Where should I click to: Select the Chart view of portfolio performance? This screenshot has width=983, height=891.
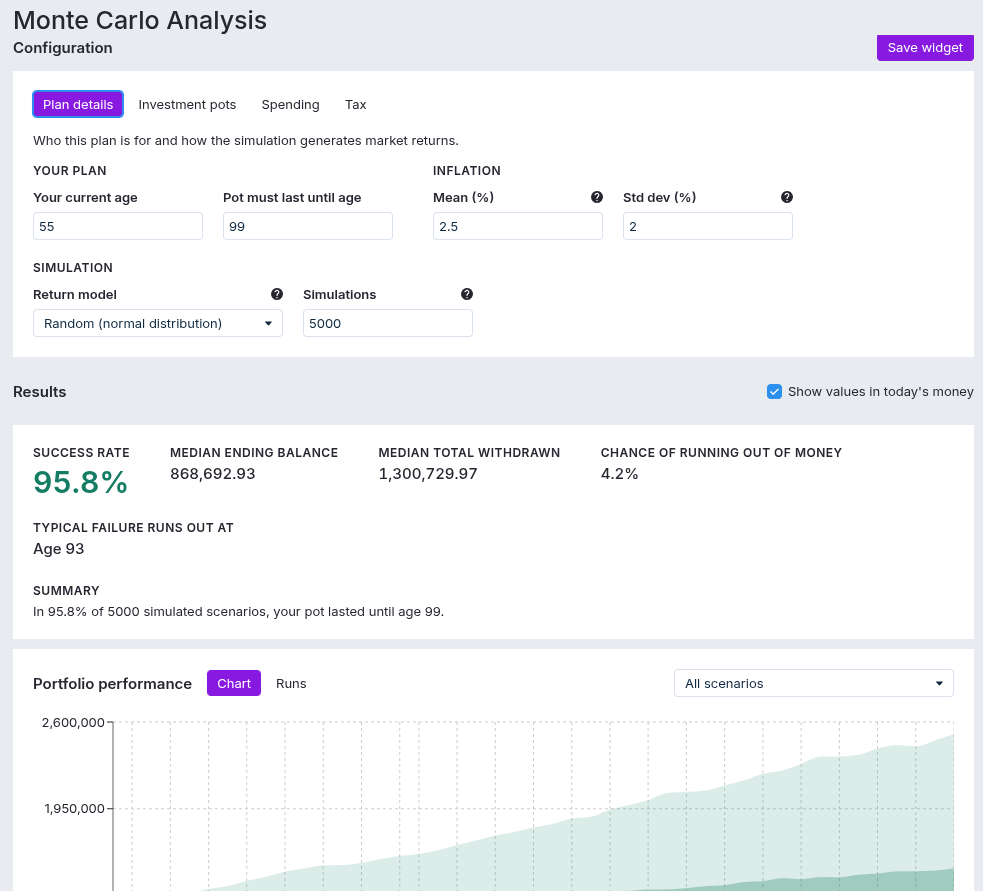click(x=234, y=683)
